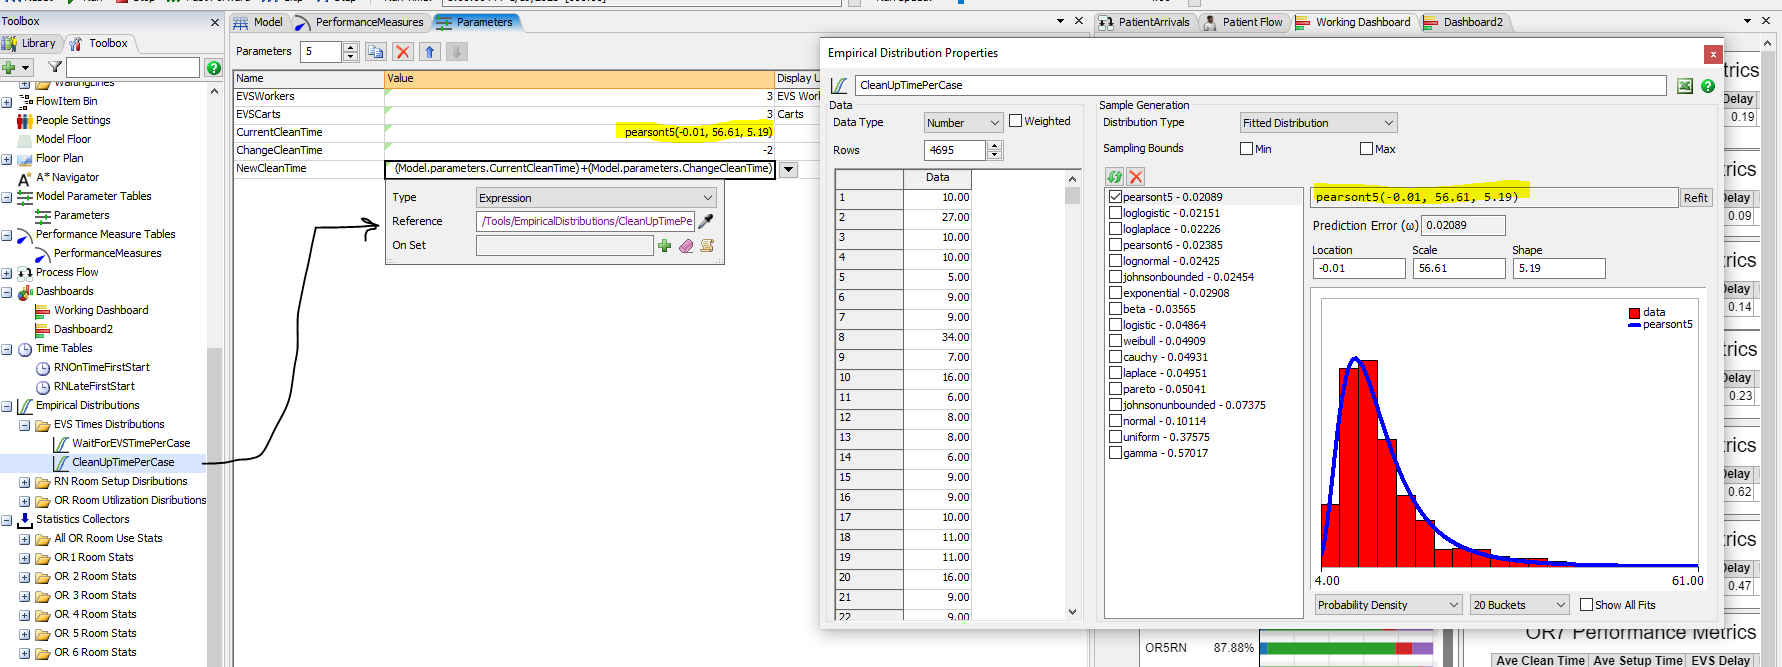This screenshot has height=667, width=1782.
Task: Open the Distribution Type dropdown
Action: click(x=1317, y=123)
